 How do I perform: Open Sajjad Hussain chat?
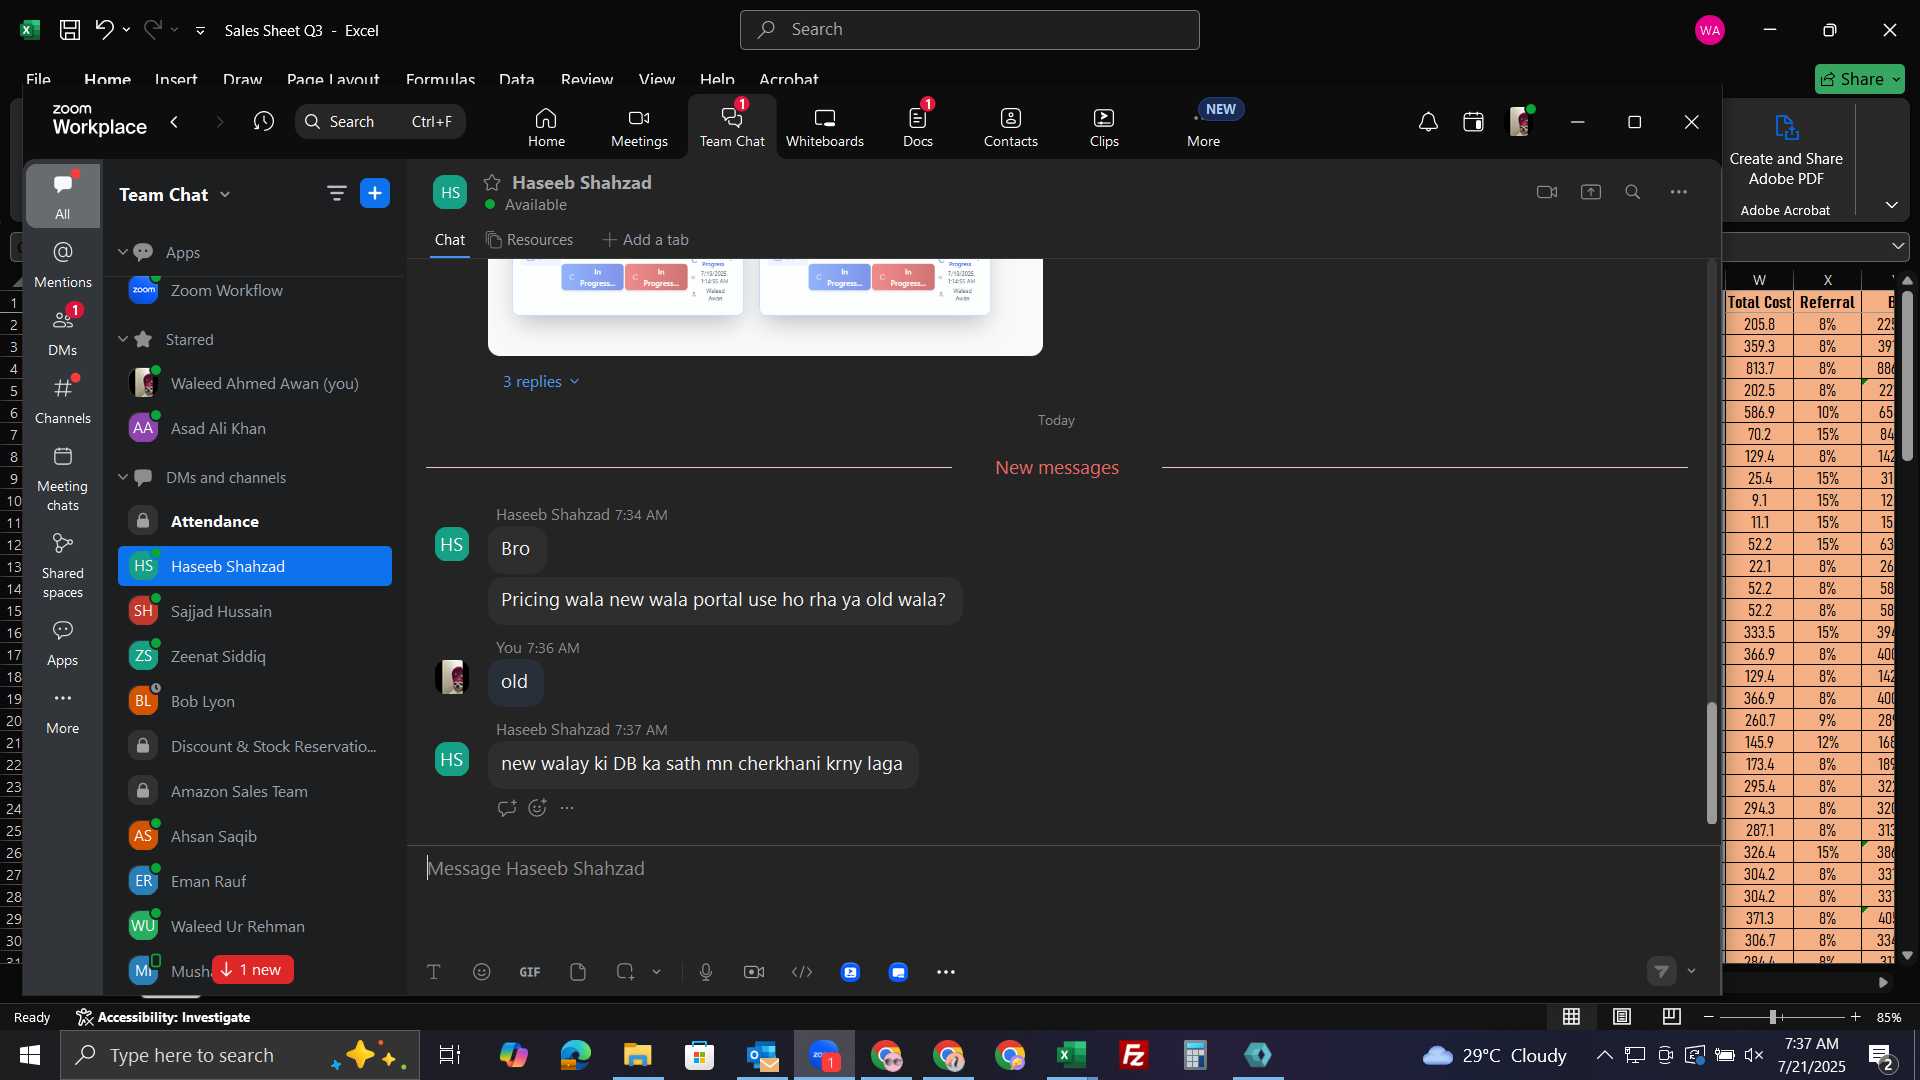[x=255, y=611]
